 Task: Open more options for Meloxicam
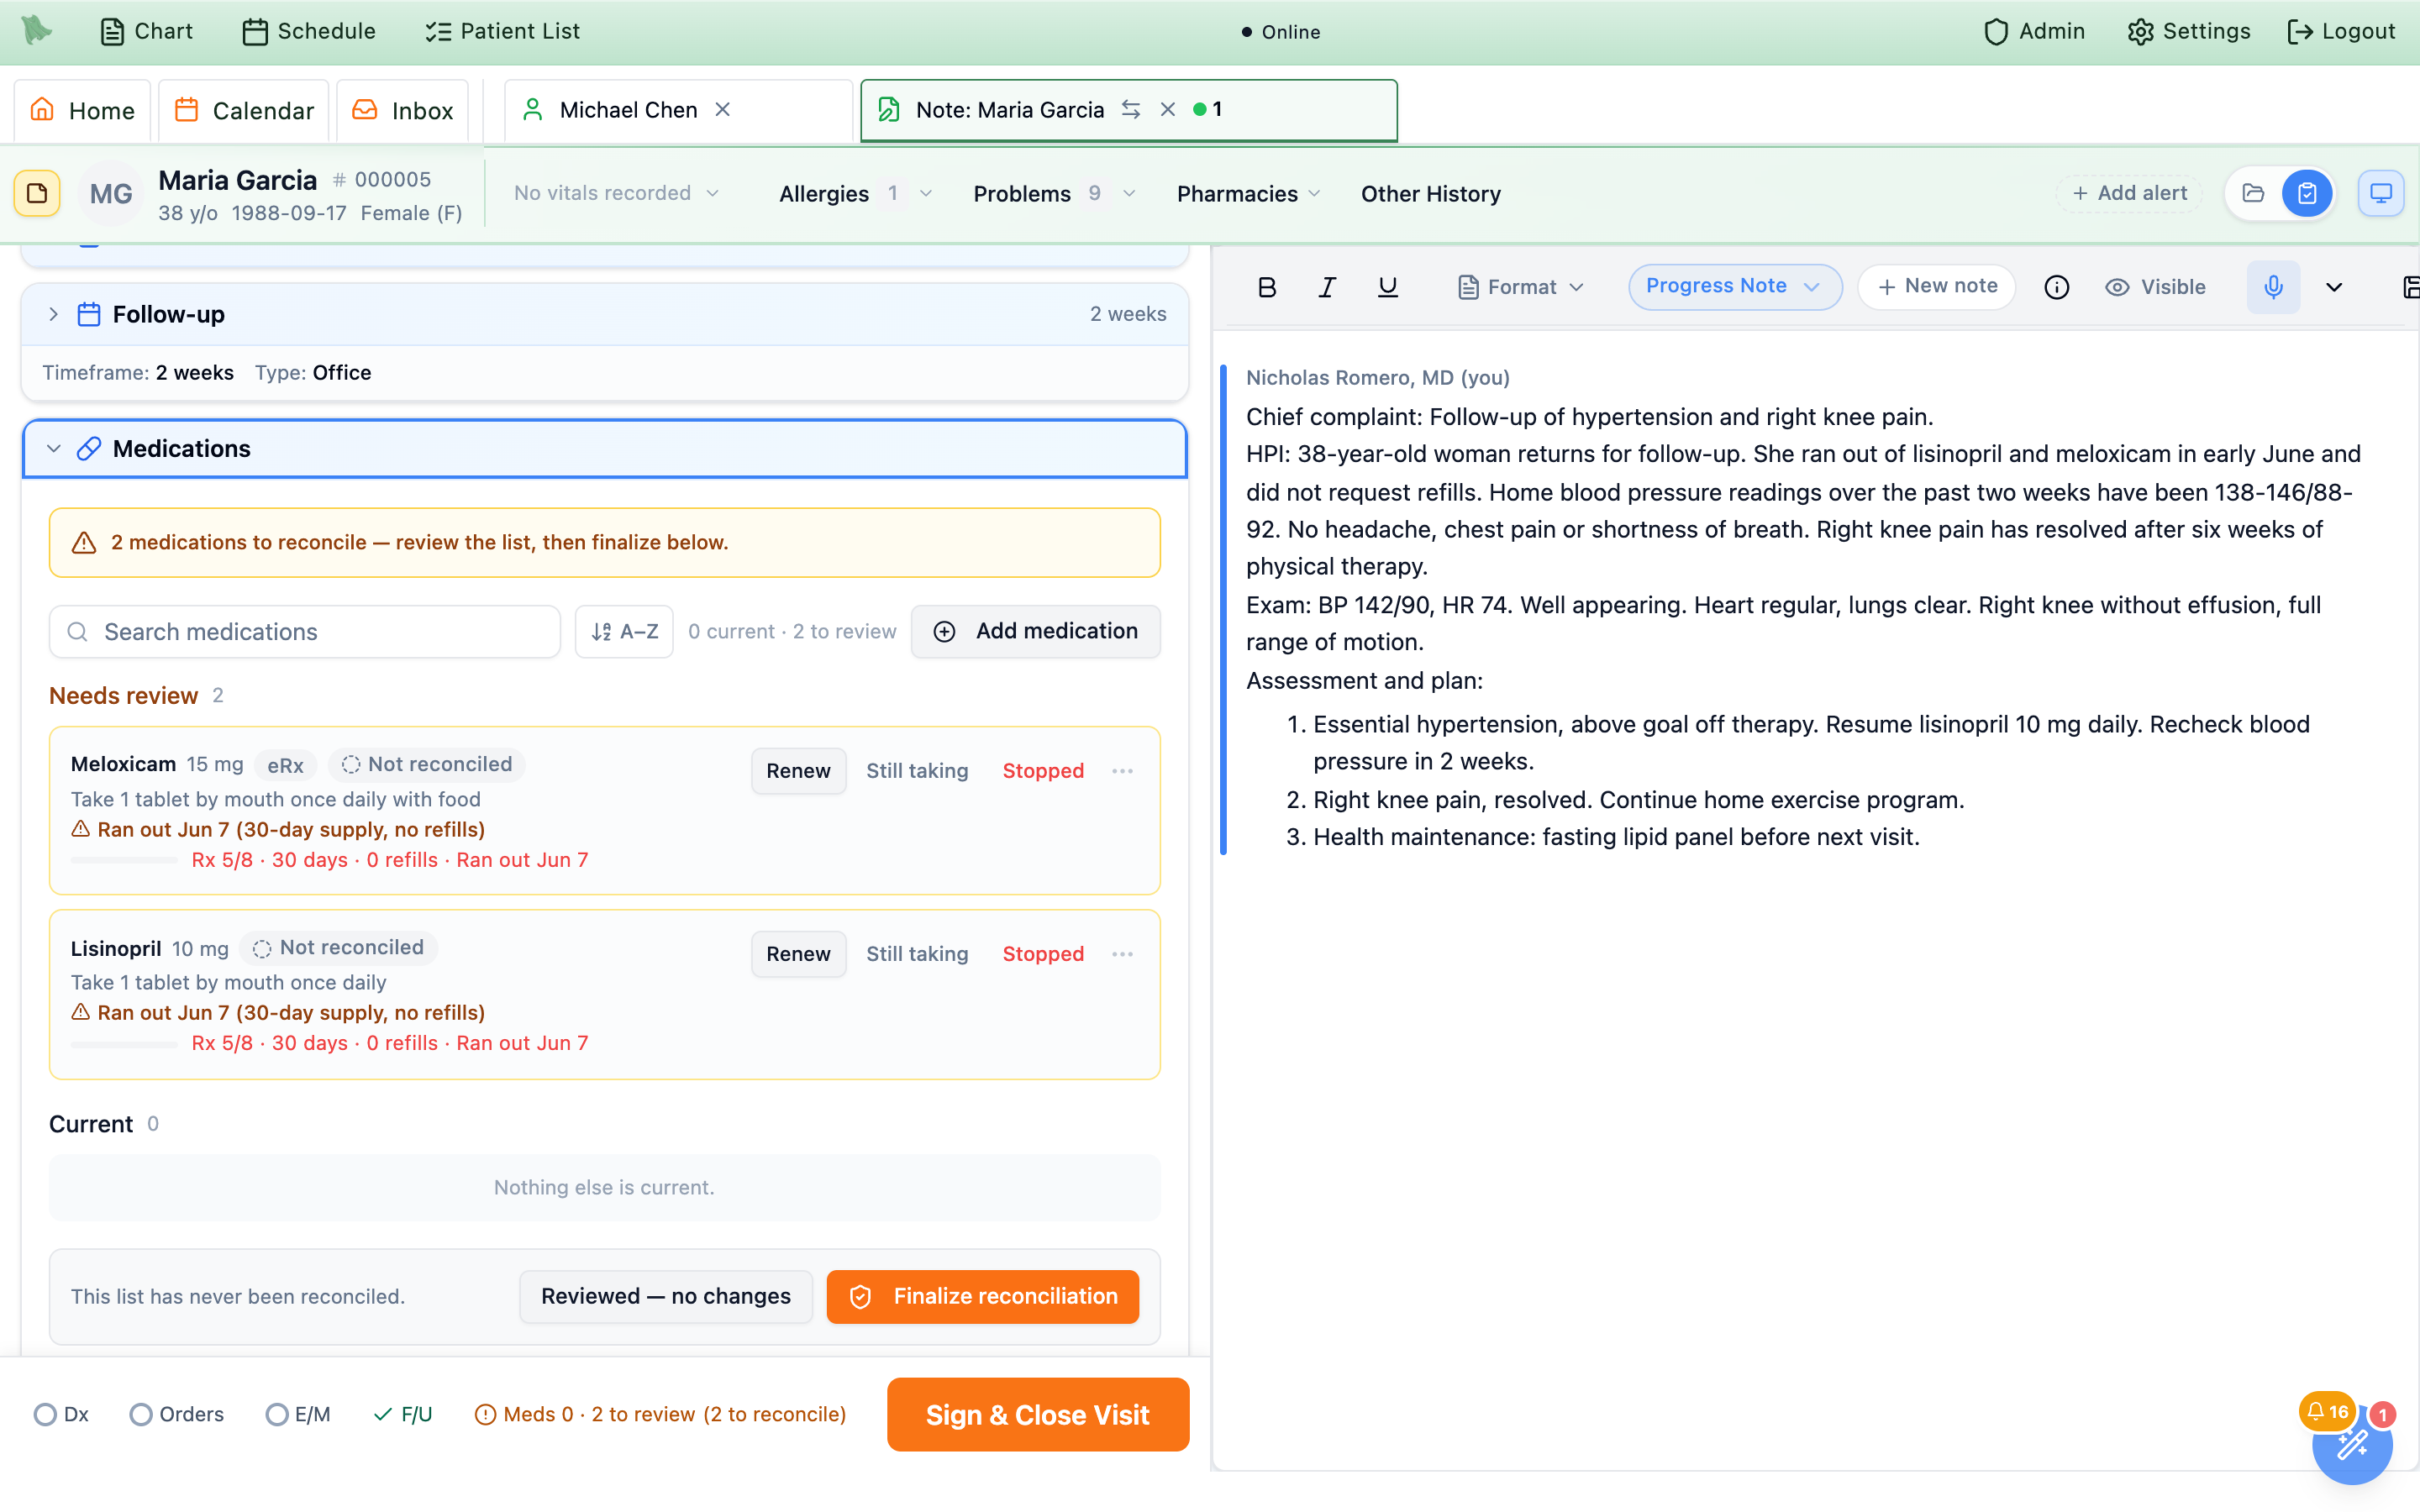(x=1122, y=771)
